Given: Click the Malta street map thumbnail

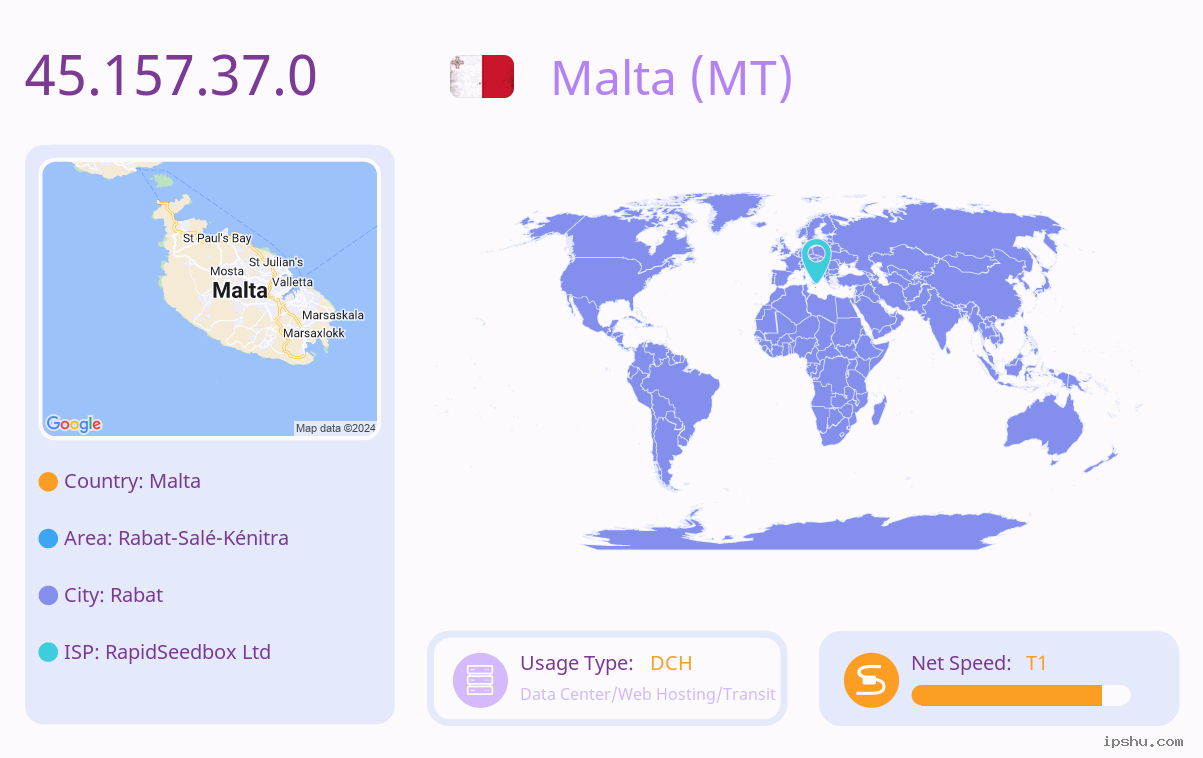Looking at the screenshot, I should click(209, 299).
